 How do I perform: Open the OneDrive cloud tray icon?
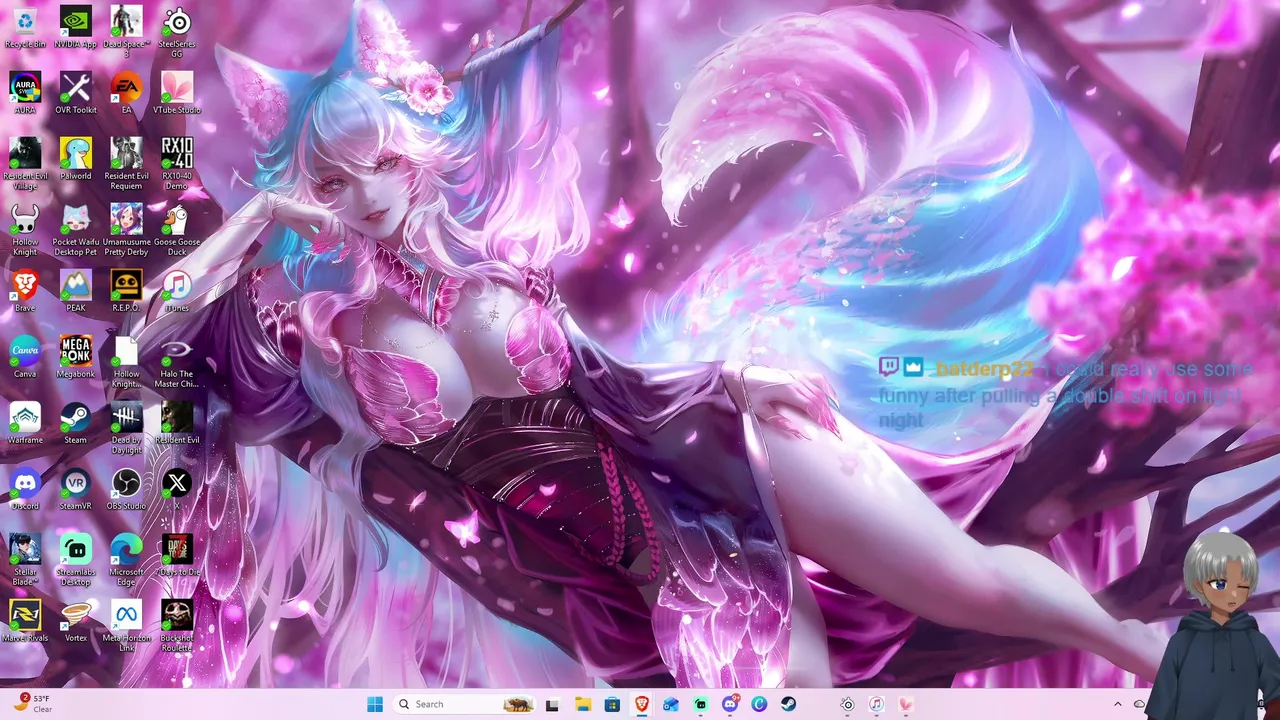[1139, 704]
